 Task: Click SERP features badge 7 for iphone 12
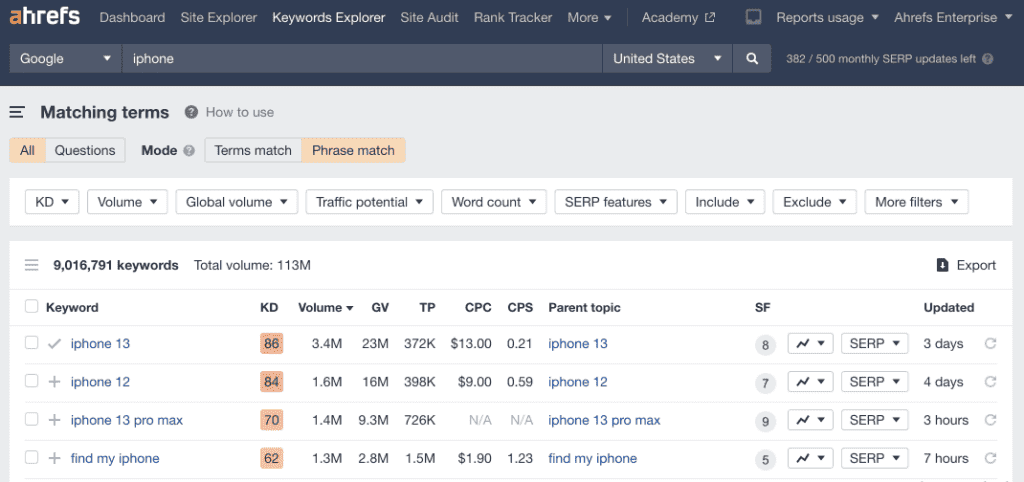tap(765, 383)
